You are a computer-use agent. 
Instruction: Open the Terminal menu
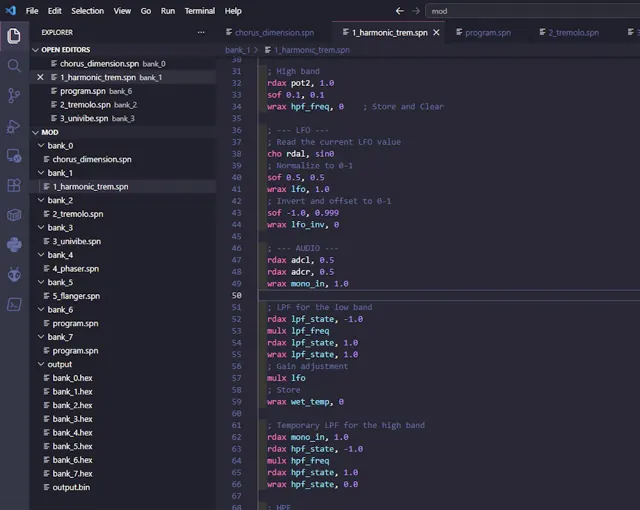point(200,11)
